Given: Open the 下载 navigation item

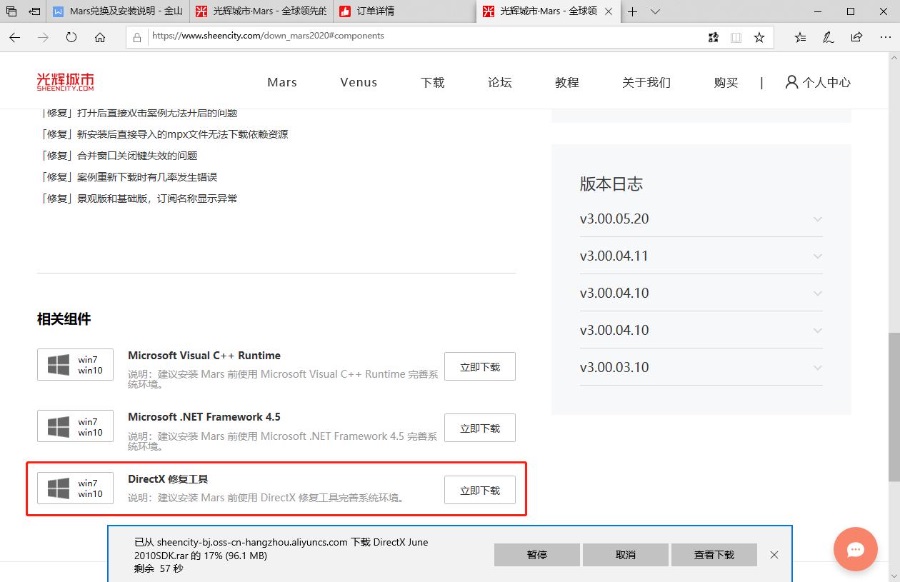Looking at the screenshot, I should click(432, 82).
